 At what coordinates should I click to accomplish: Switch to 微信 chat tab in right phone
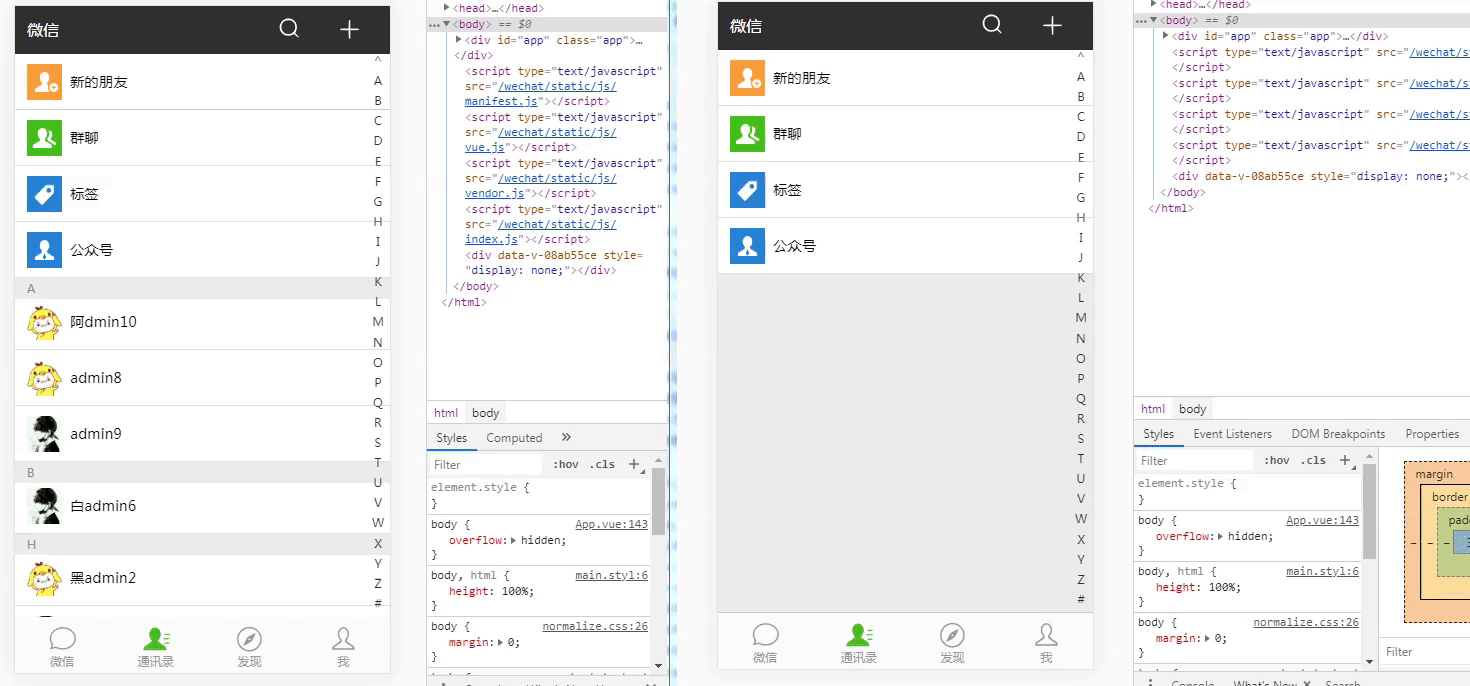765,643
